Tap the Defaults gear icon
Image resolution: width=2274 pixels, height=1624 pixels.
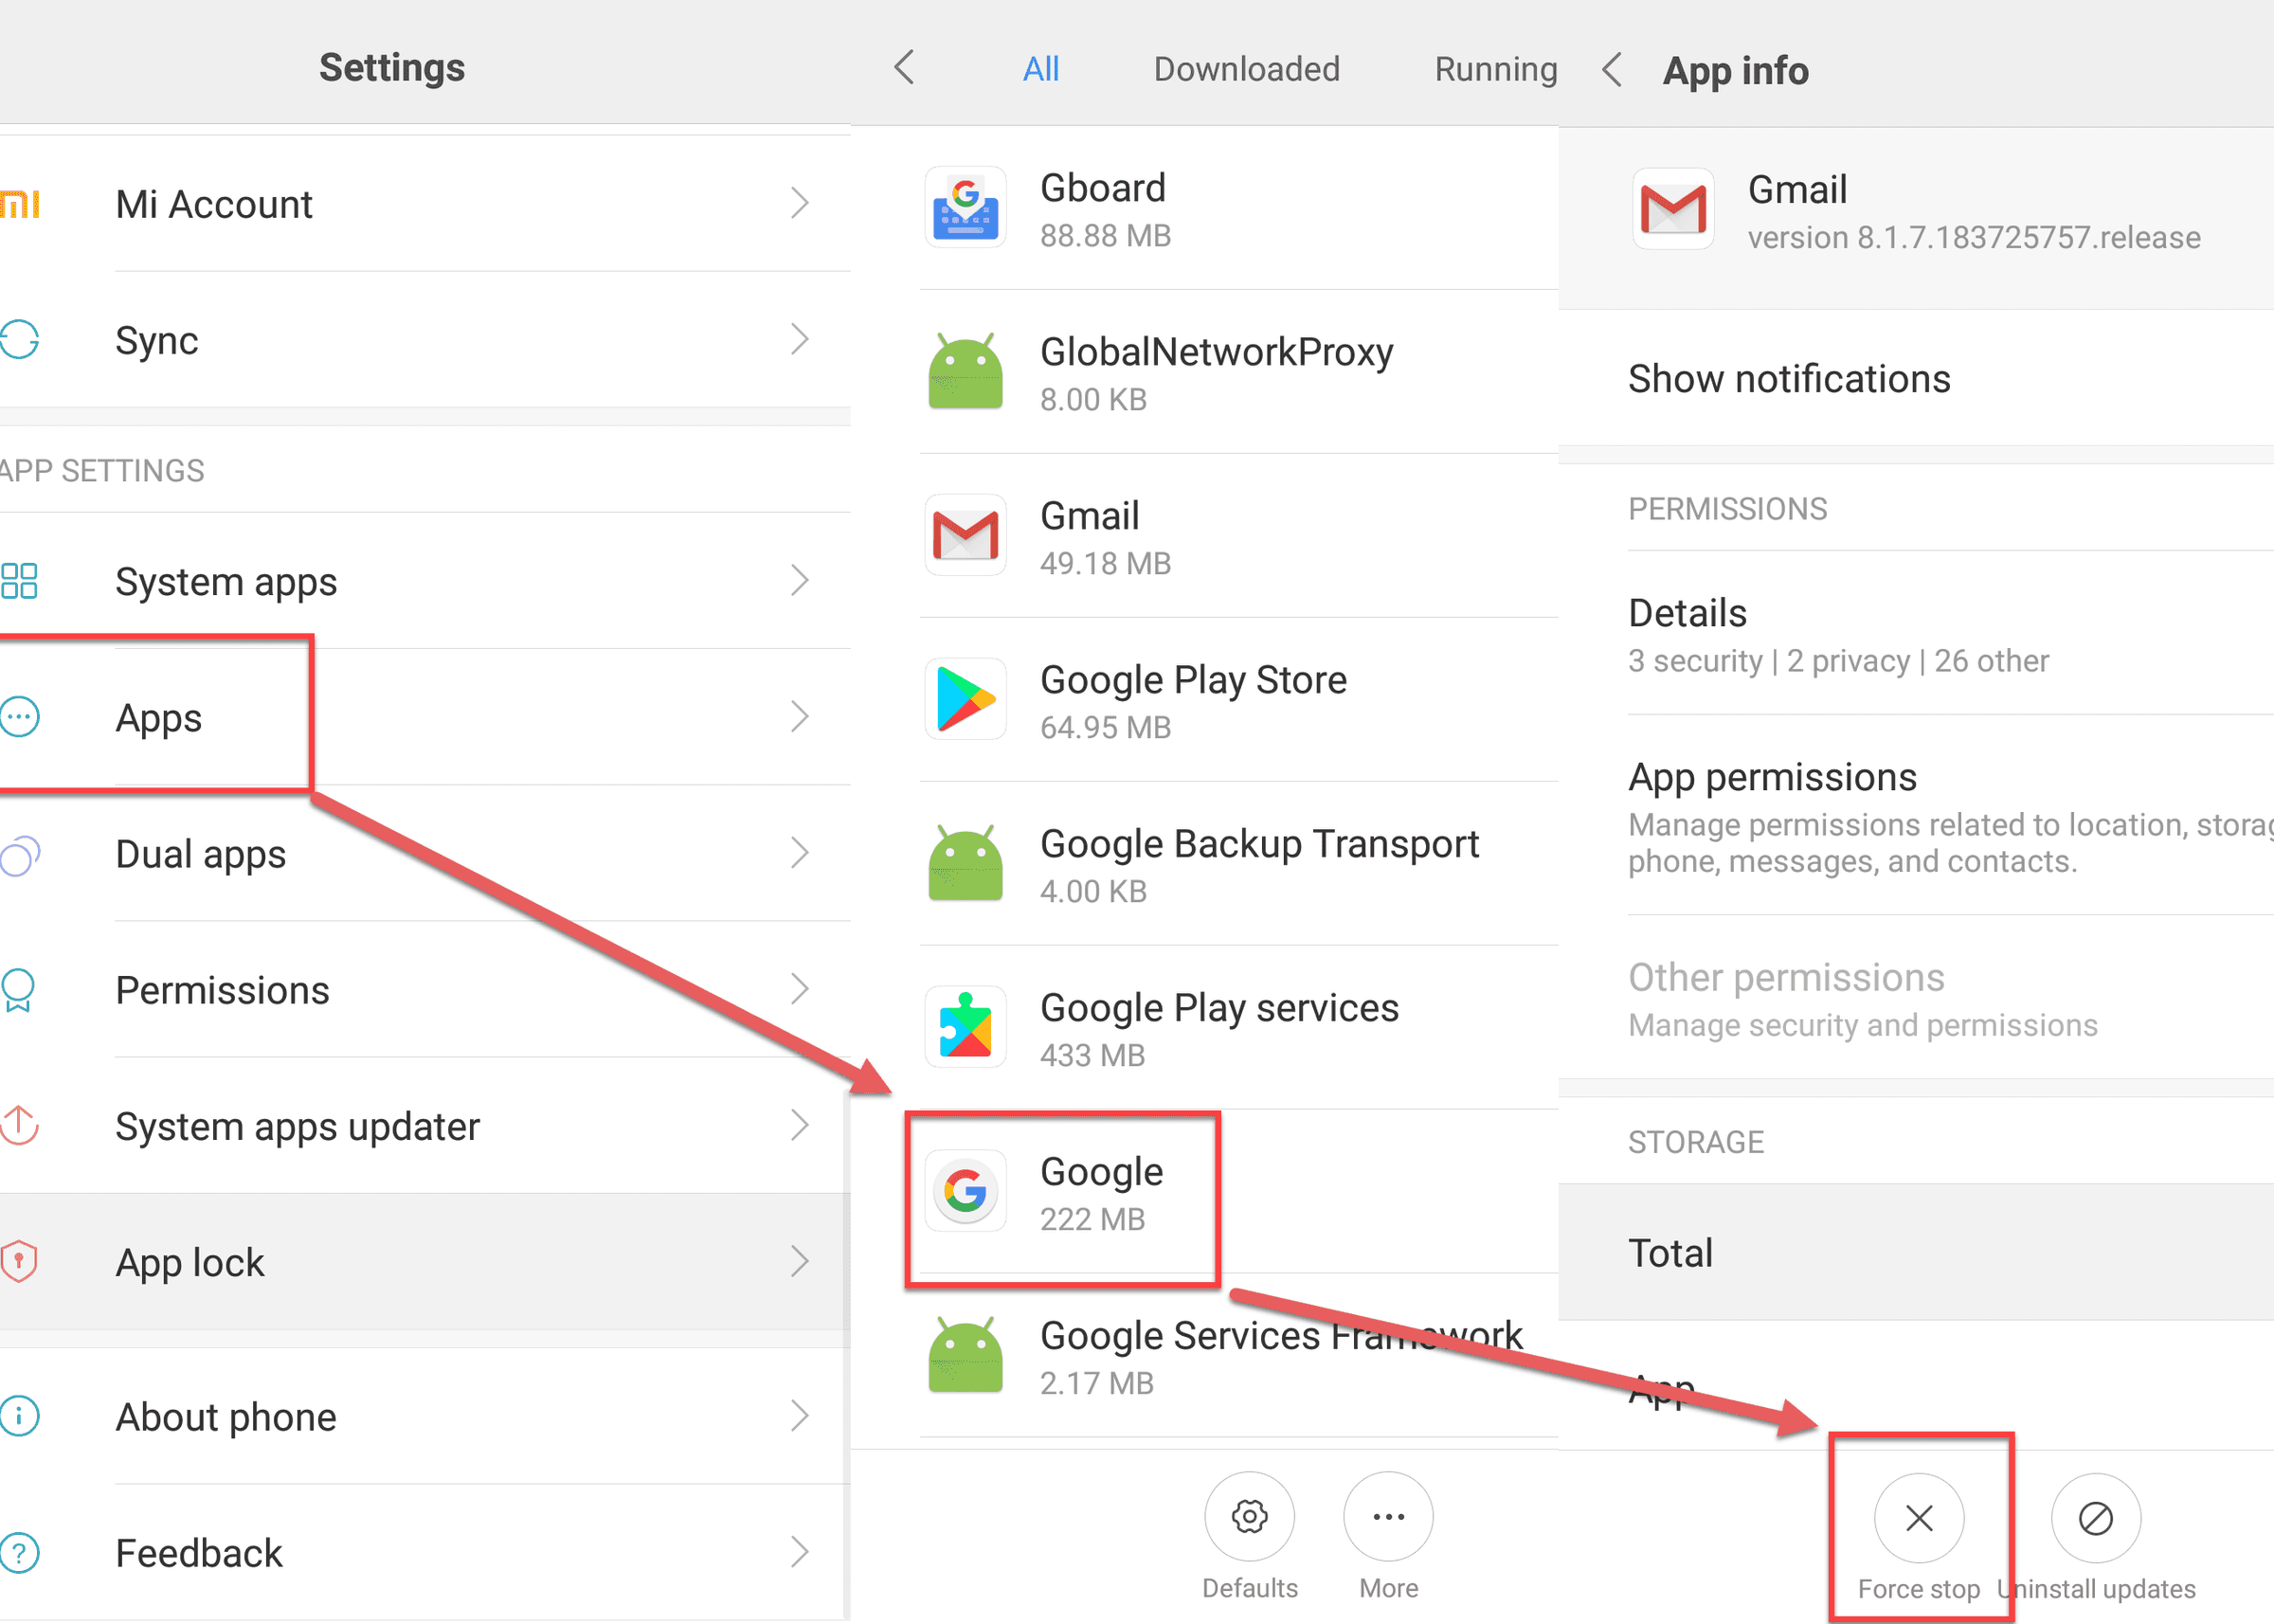click(x=1249, y=1516)
